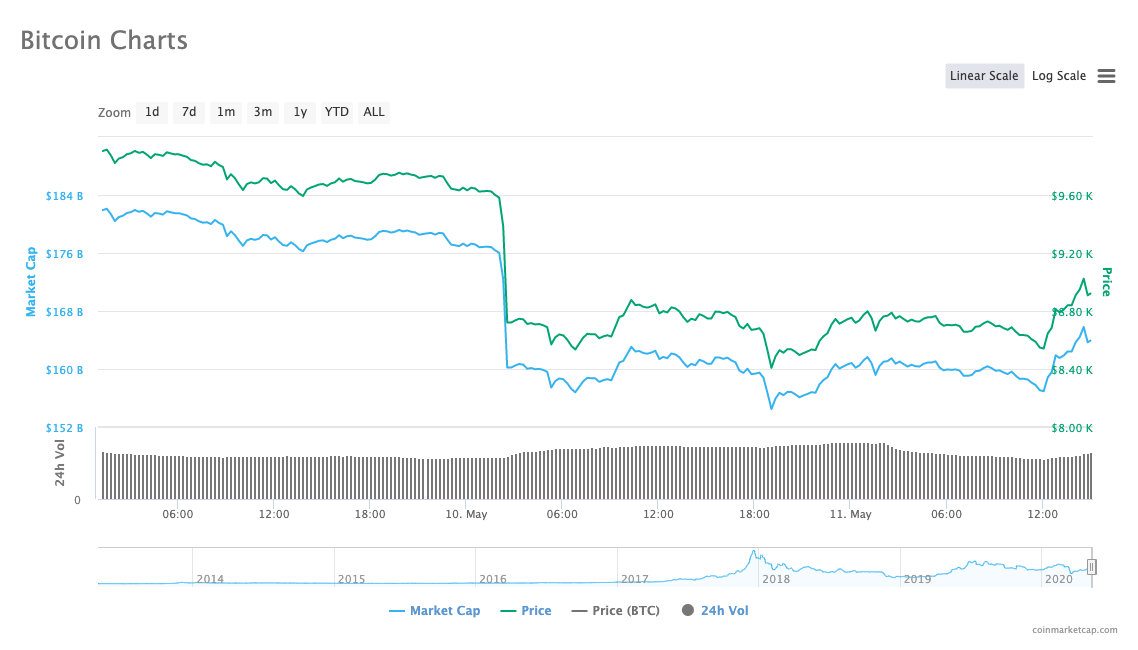Click the $152 B axis label
The width and height of the screenshot is (1138, 650).
pyautogui.click(x=65, y=428)
